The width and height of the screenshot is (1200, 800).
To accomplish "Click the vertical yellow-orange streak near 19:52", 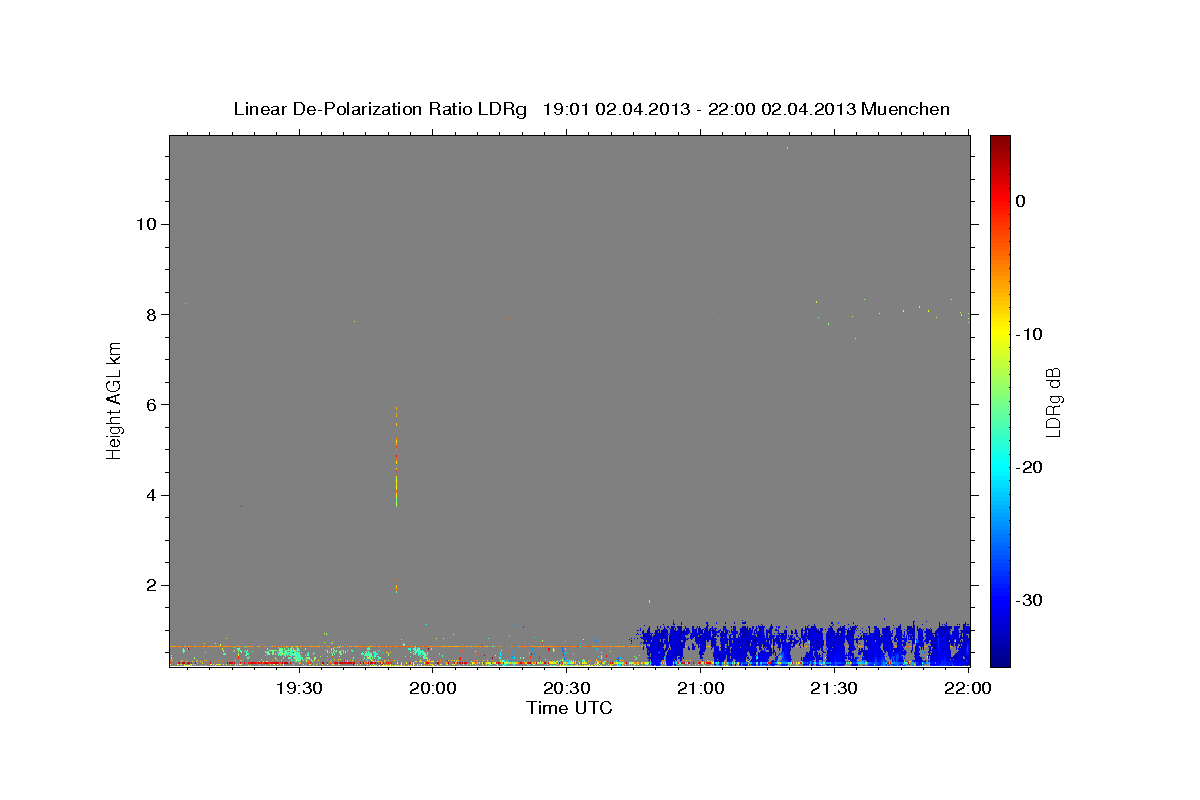I will pyautogui.click(x=397, y=456).
